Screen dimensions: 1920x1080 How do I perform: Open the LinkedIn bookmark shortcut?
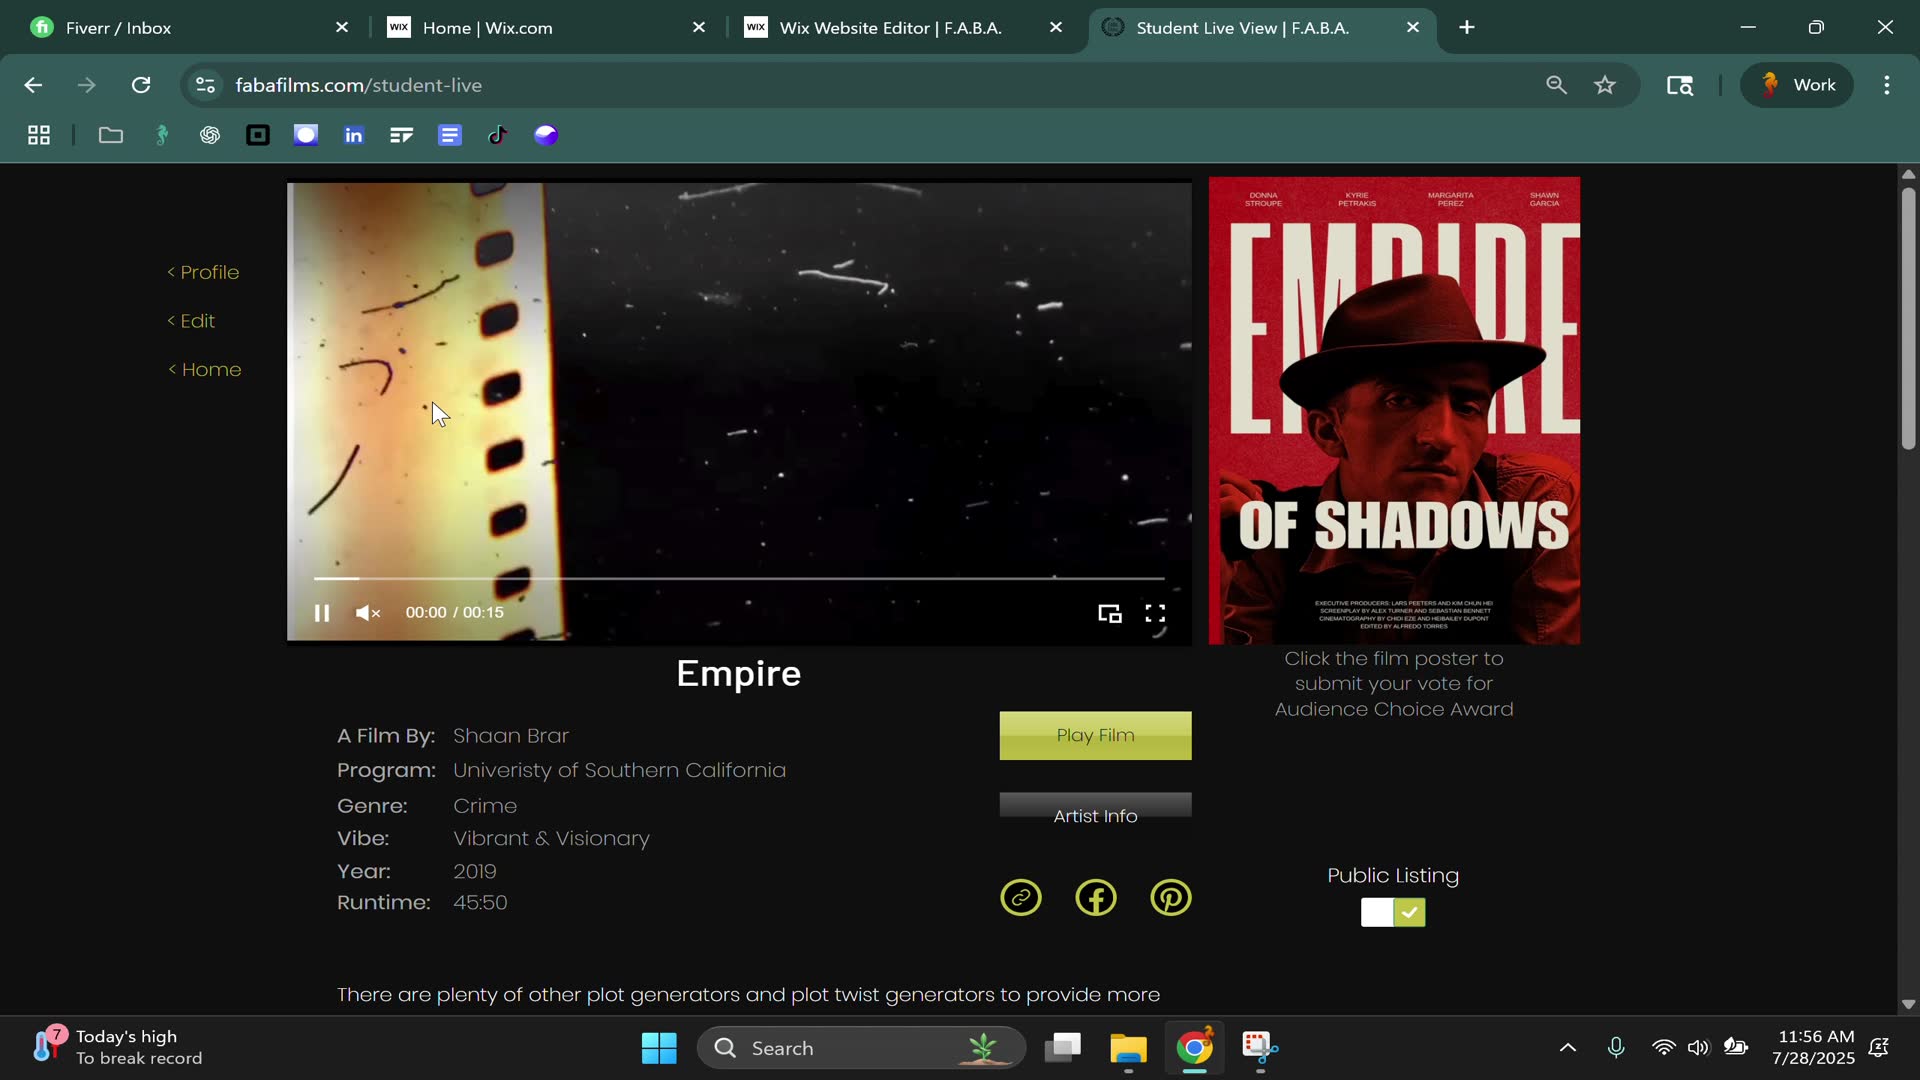coord(353,135)
